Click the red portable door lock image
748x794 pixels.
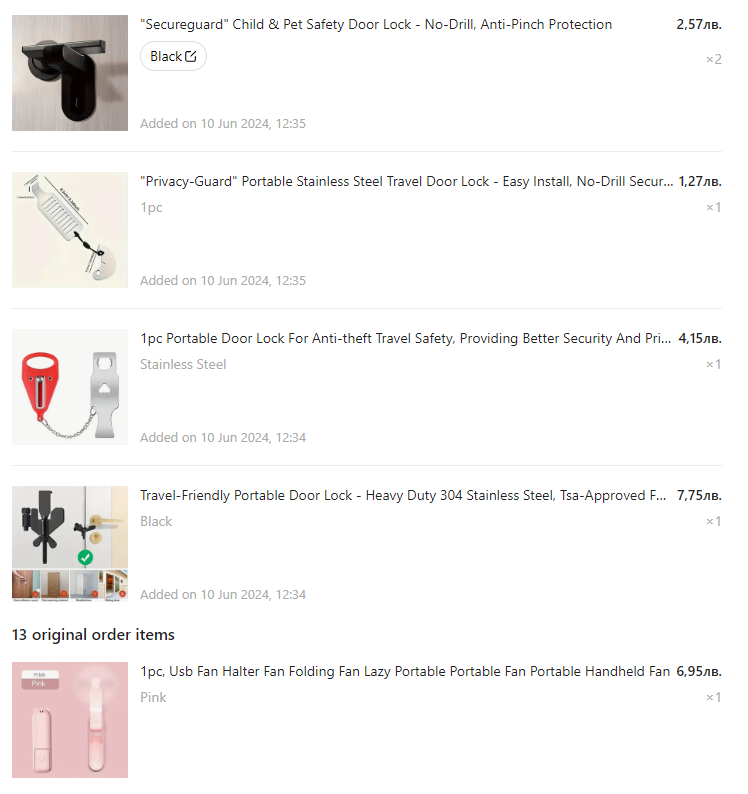[x=70, y=387]
